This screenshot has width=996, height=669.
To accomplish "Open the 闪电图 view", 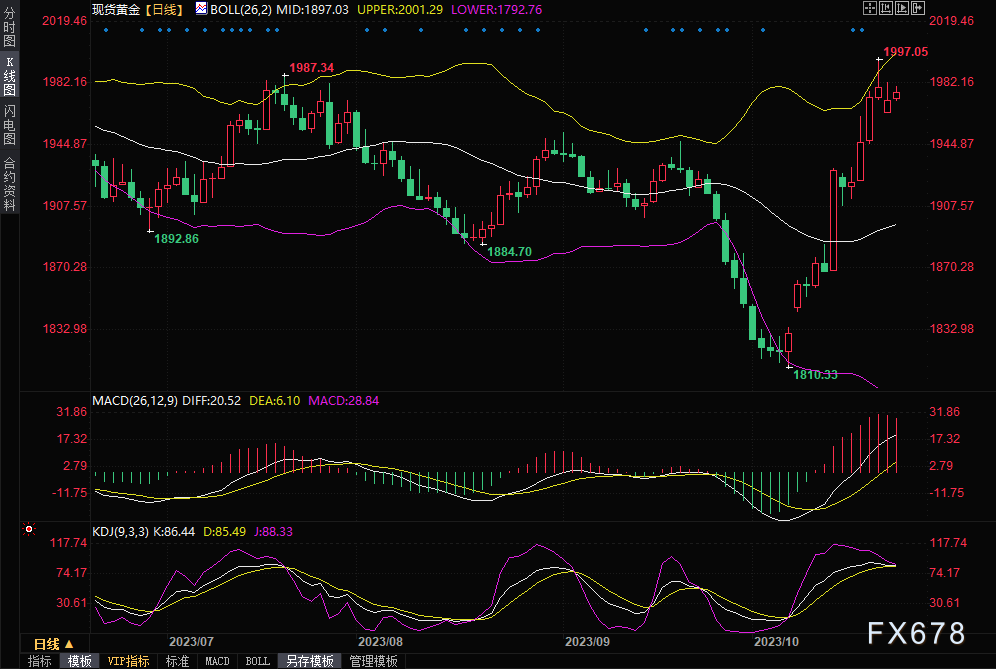I will (9, 125).
